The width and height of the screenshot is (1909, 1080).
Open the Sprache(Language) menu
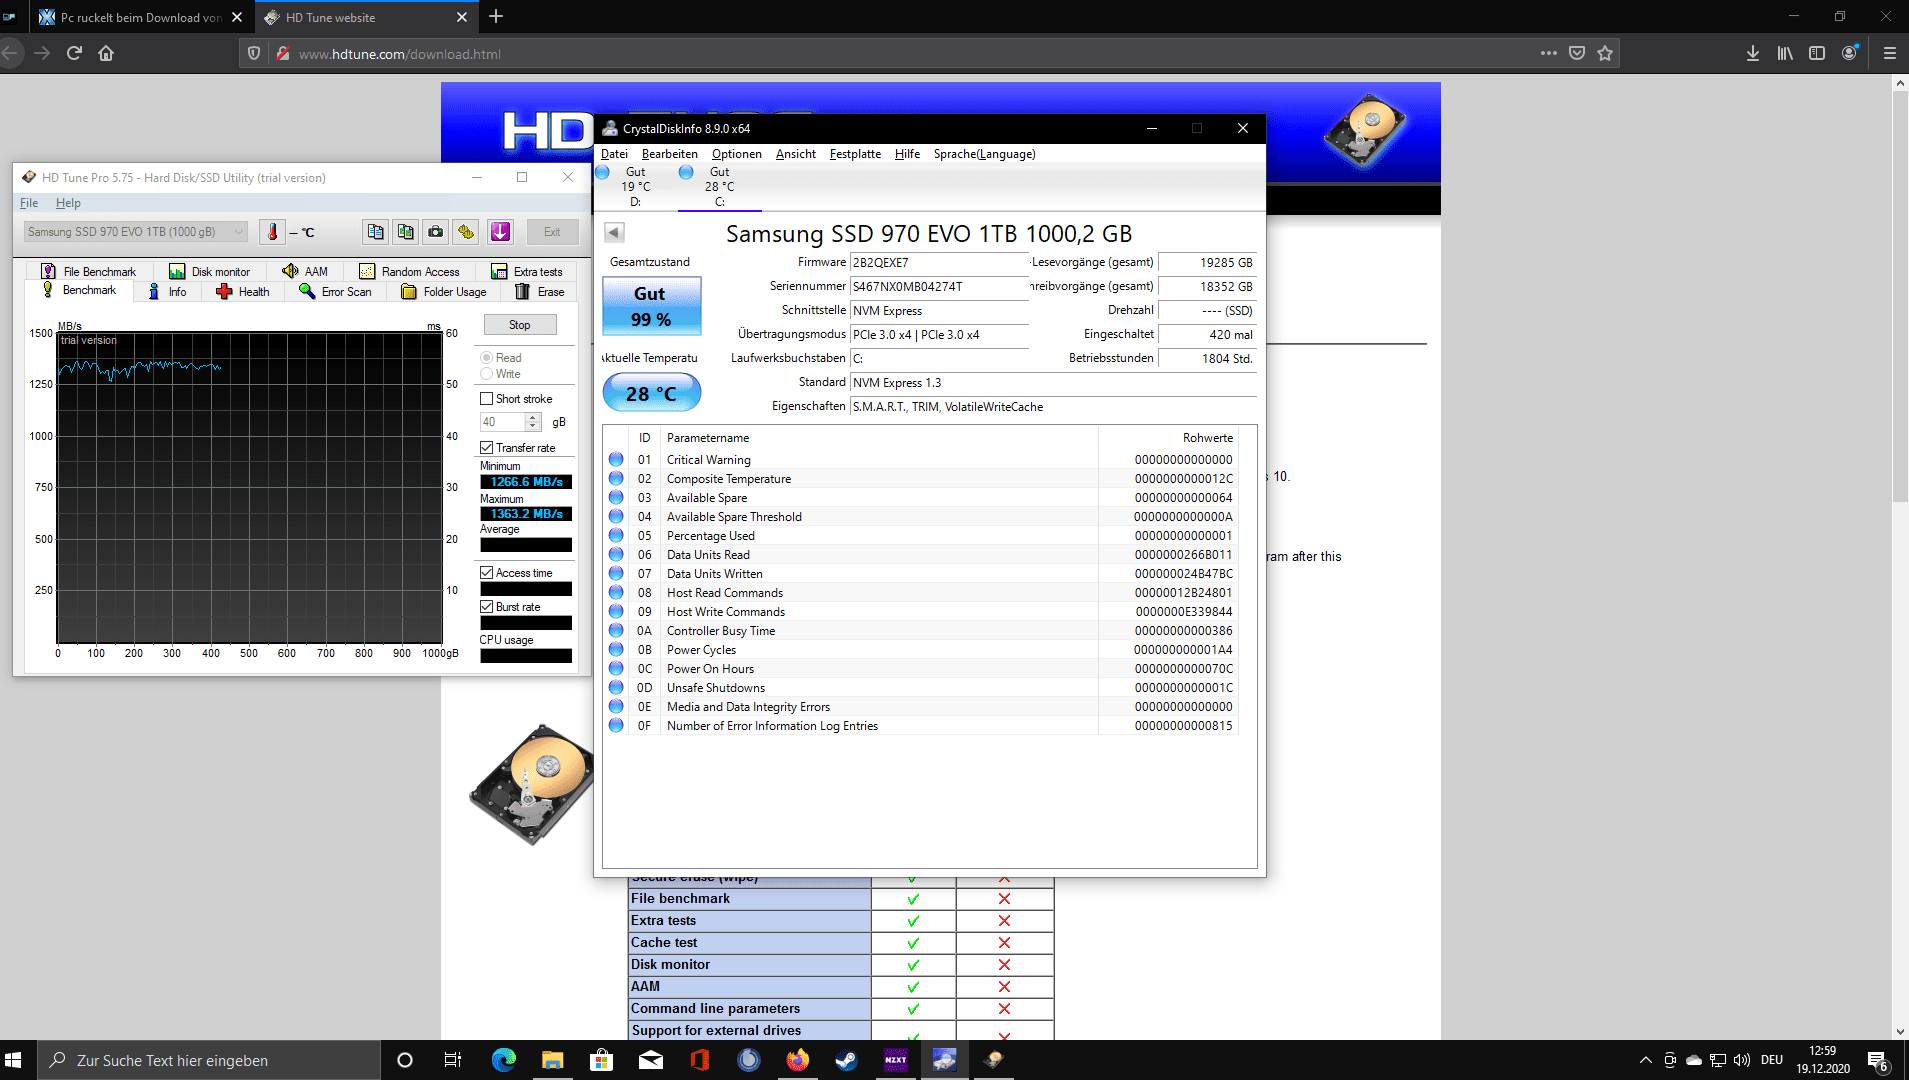pyautogui.click(x=984, y=154)
